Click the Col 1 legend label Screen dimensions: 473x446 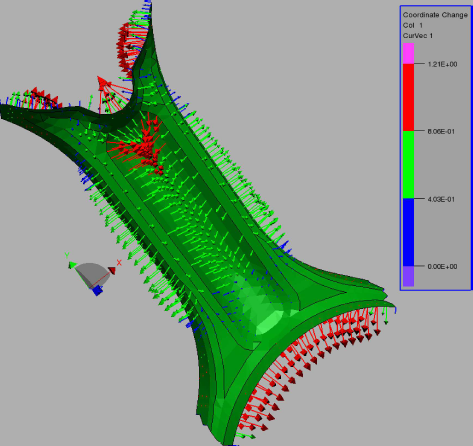(x=413, y=25)
